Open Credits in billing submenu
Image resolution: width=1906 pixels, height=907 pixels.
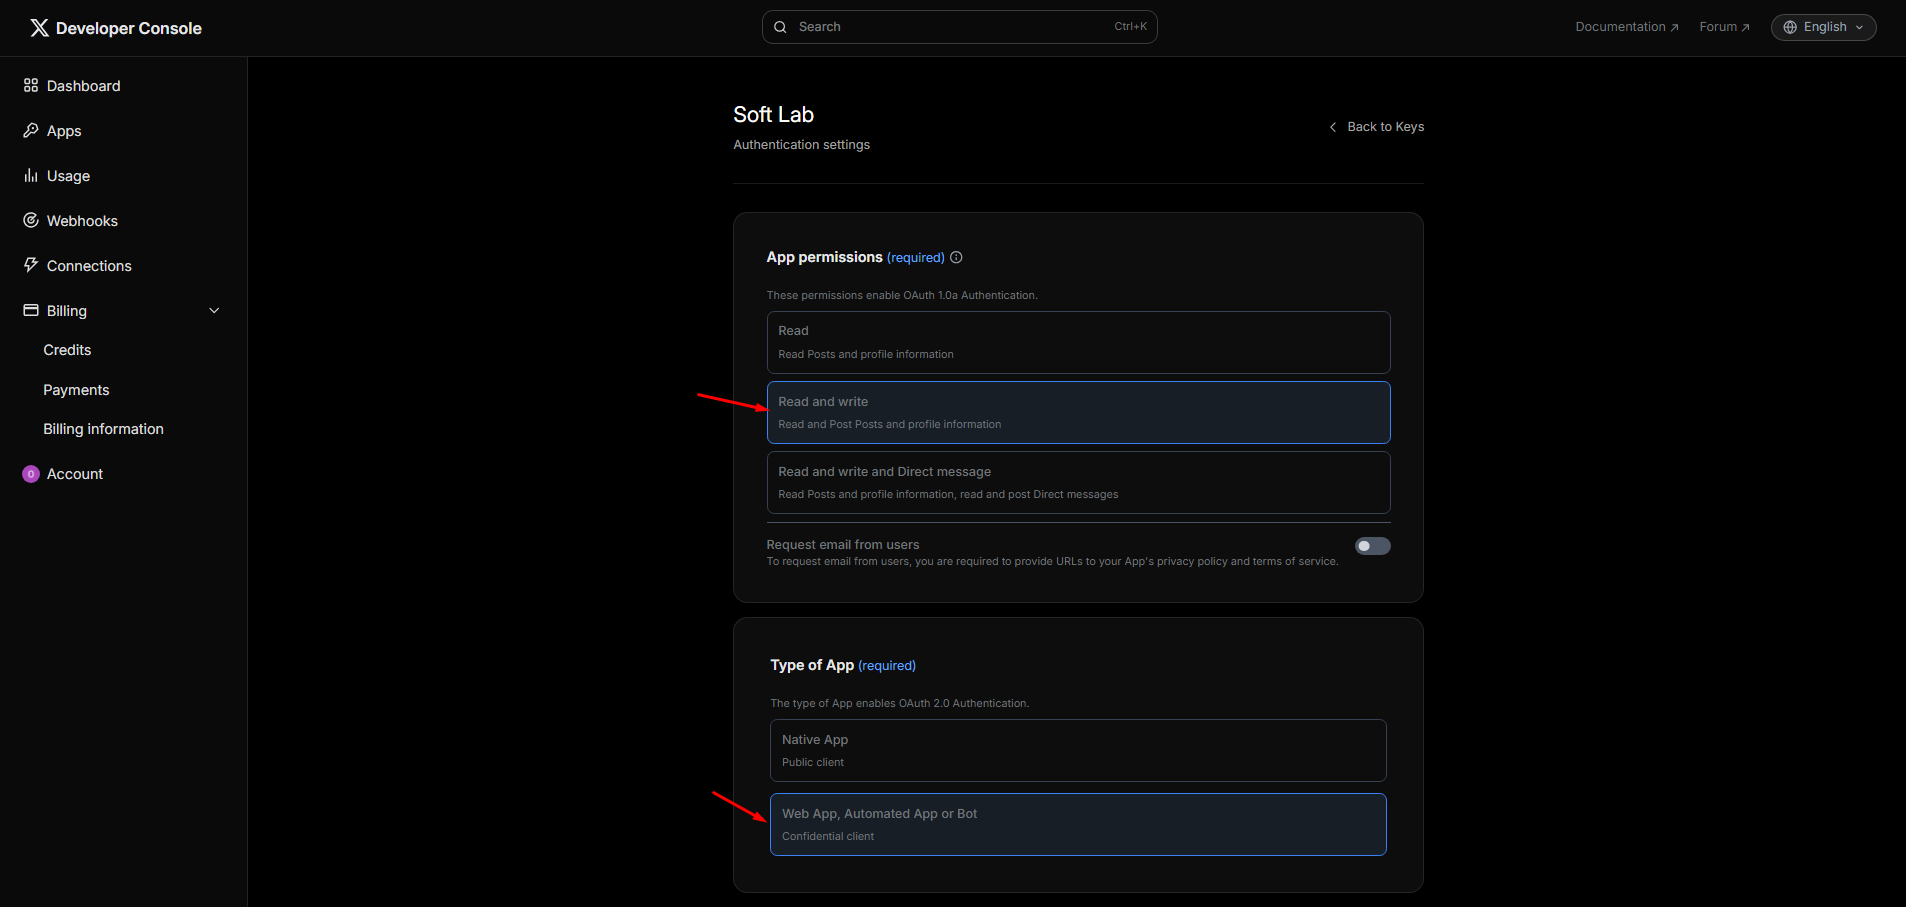coord(67,350)
